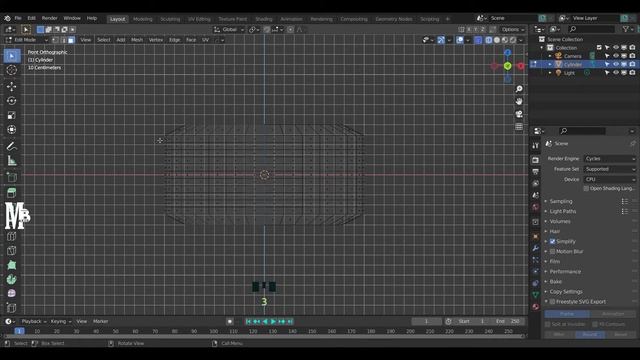Screen dimensions: 640x360
Task: Click the pan view hand icon
Action: (519, 101)
